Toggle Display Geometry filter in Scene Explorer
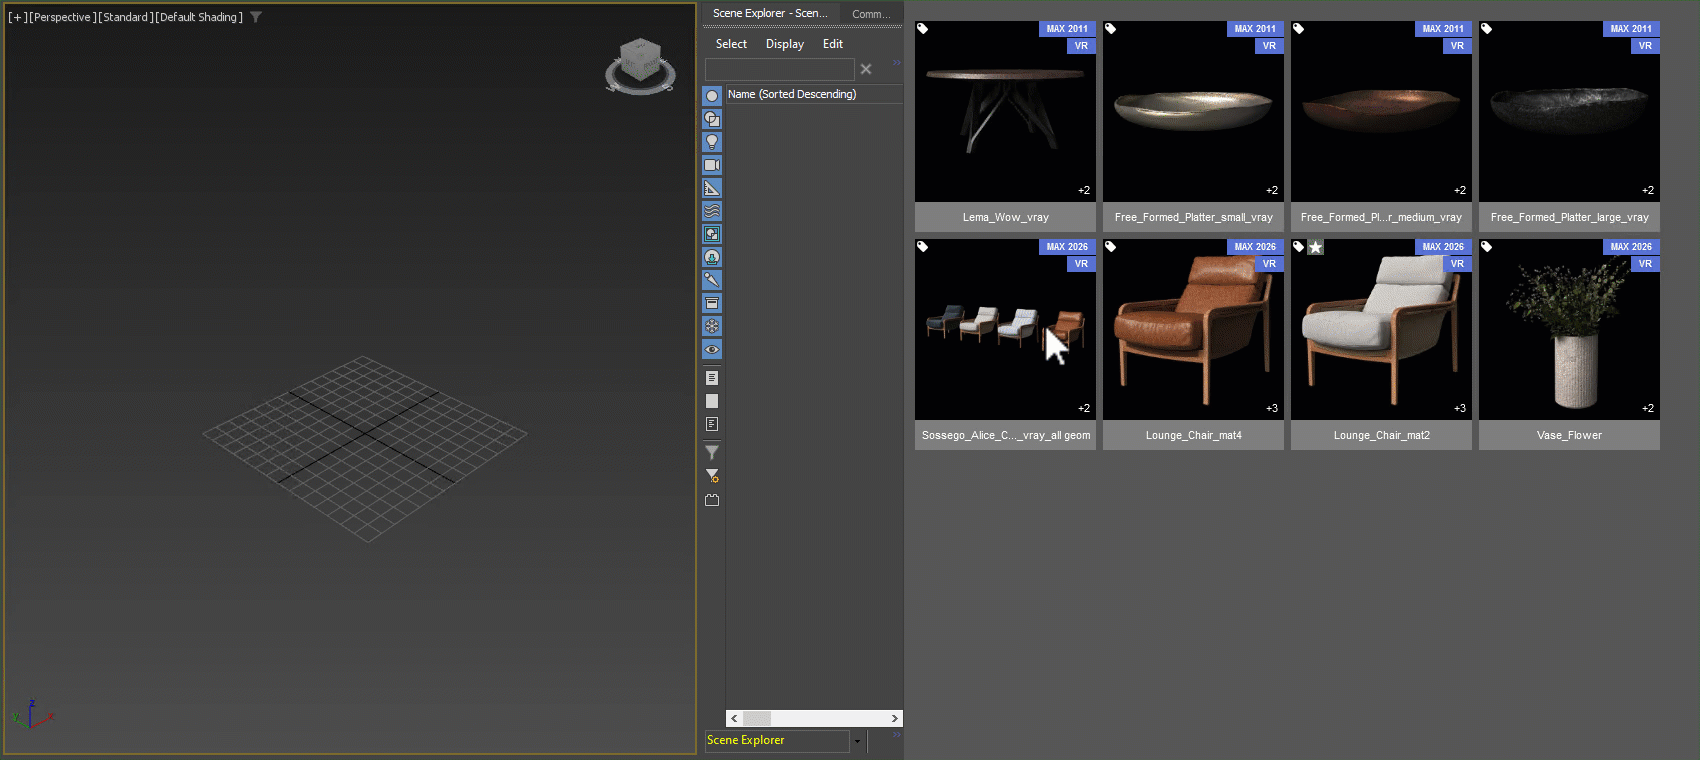The height and width of the screenshot is (760, 1700). pyautogui.click(x=712, y=96)
